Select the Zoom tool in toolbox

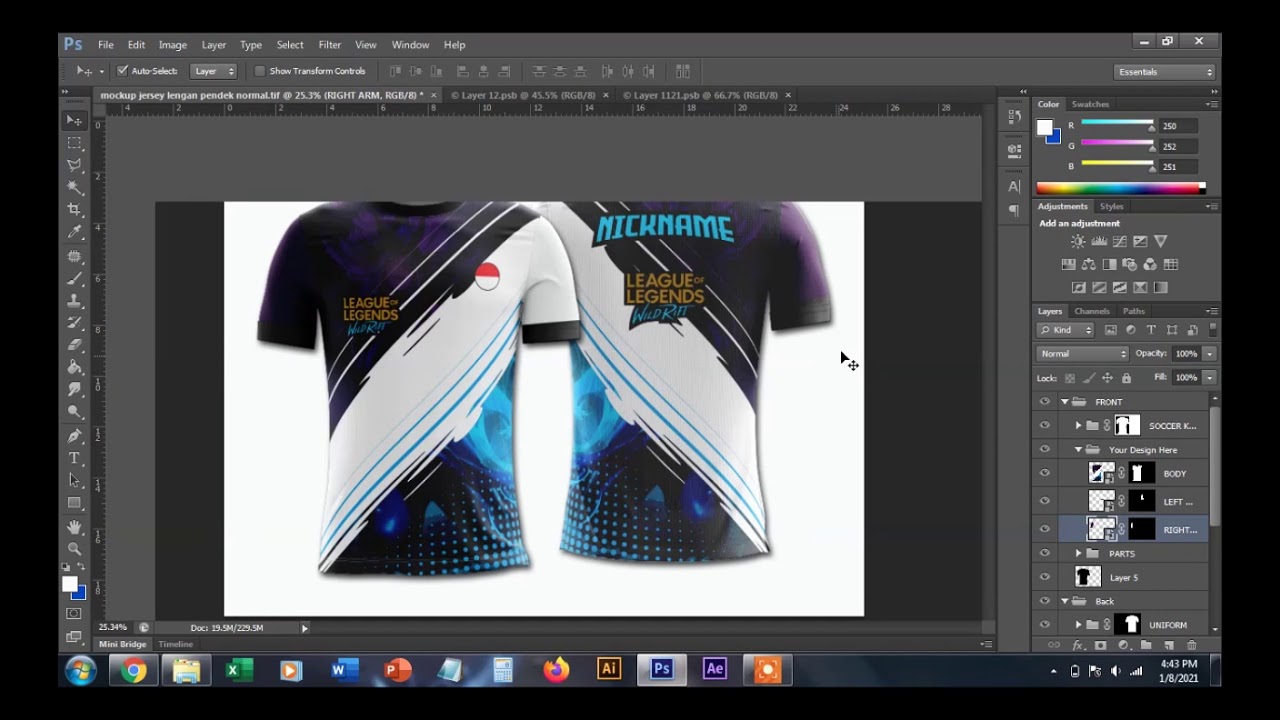coord(75,549)
